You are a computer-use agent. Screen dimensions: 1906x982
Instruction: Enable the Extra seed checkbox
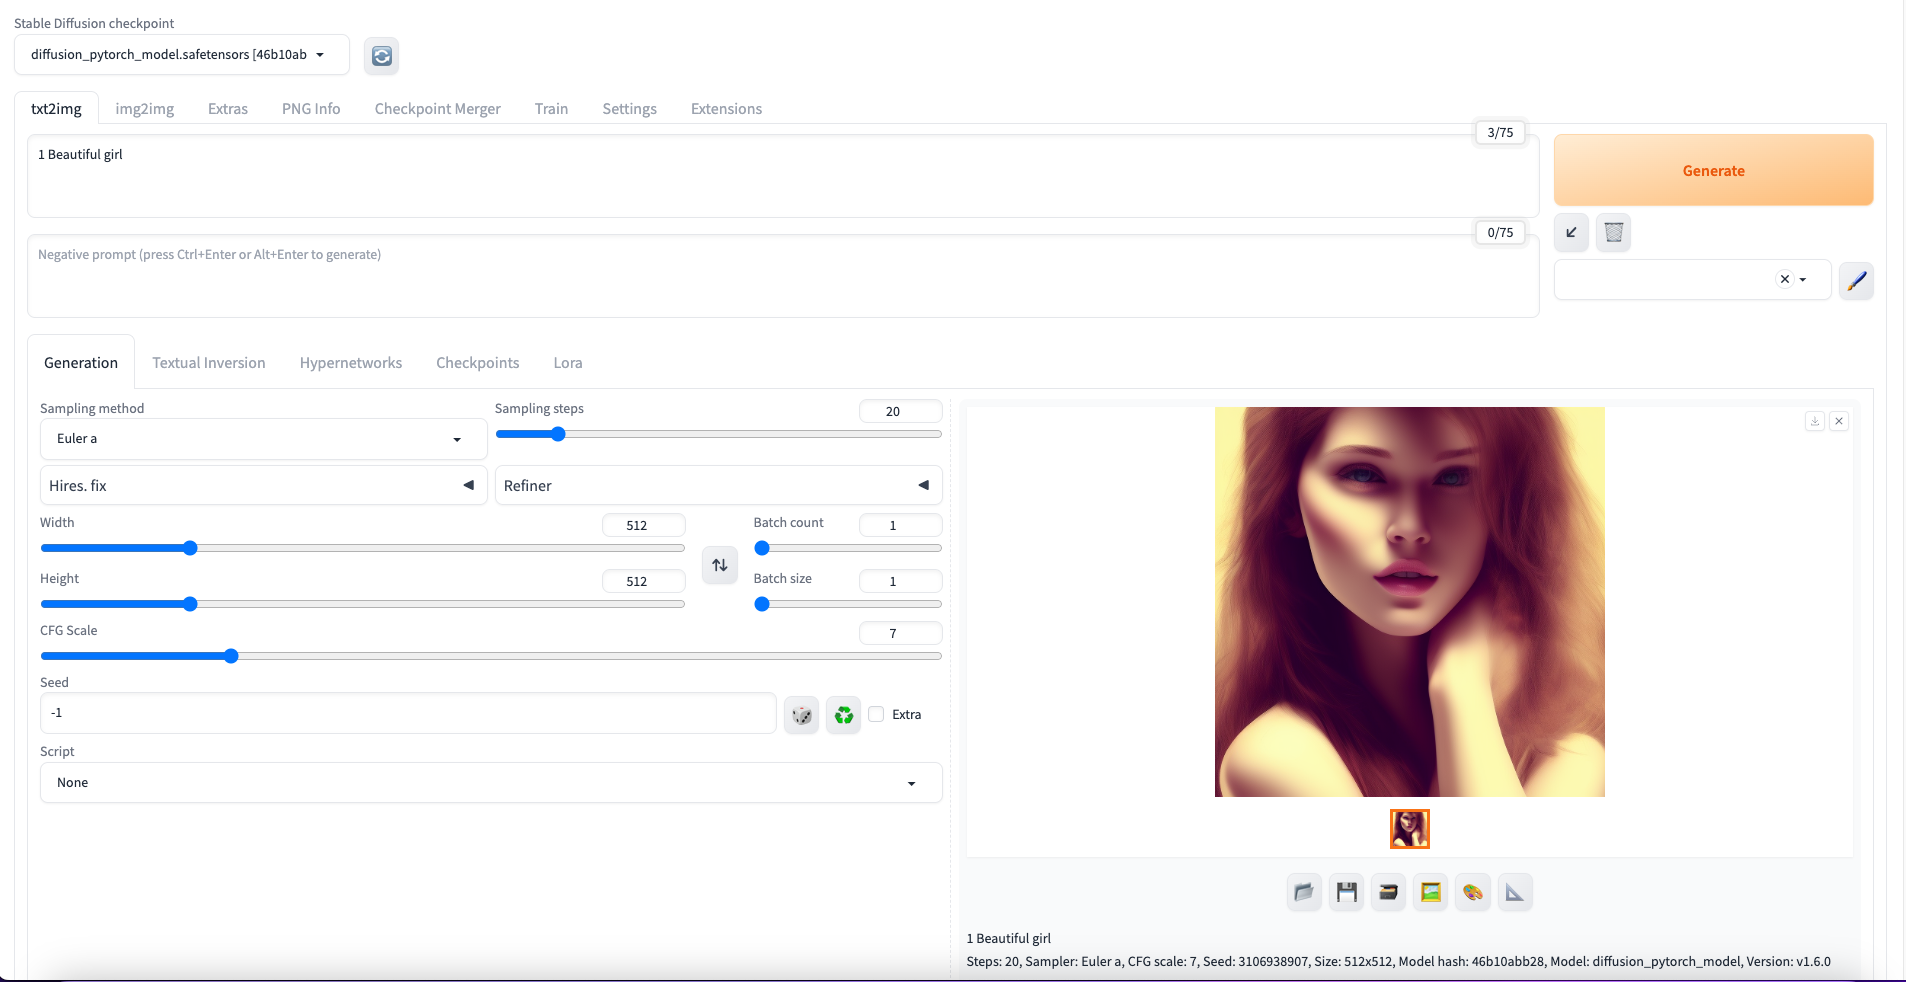coord(876,714)
